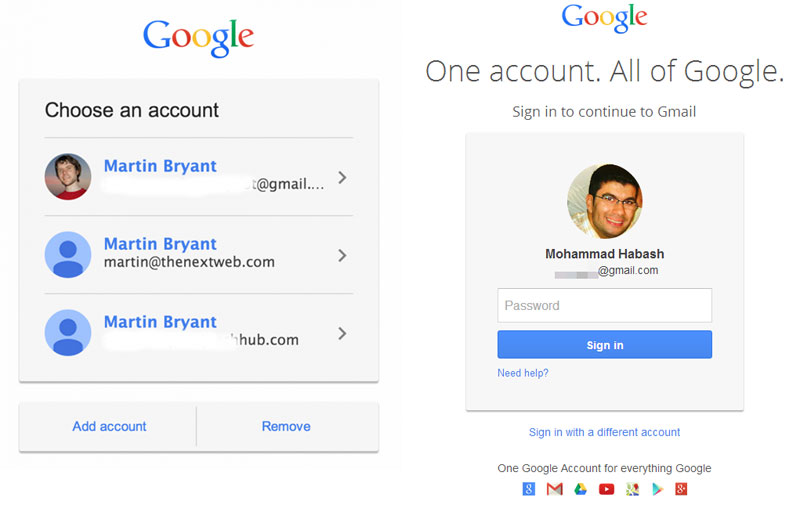Click the default avatar beside the hub.com account

point(68,332)
